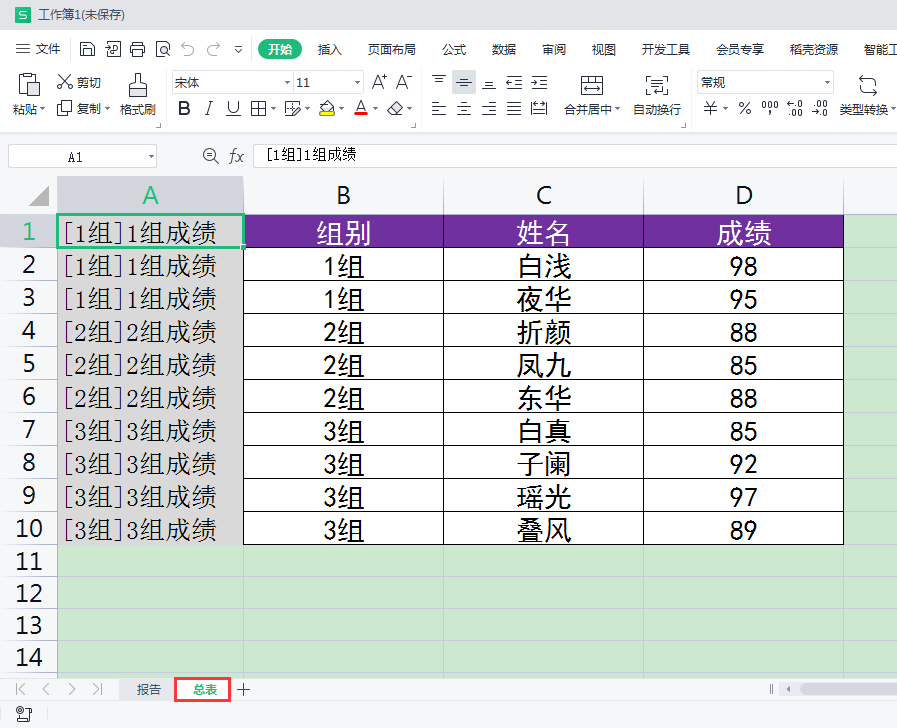Increase indent icon
The height and width of the screenshot is (728, 897).
(x=539, y=82)
